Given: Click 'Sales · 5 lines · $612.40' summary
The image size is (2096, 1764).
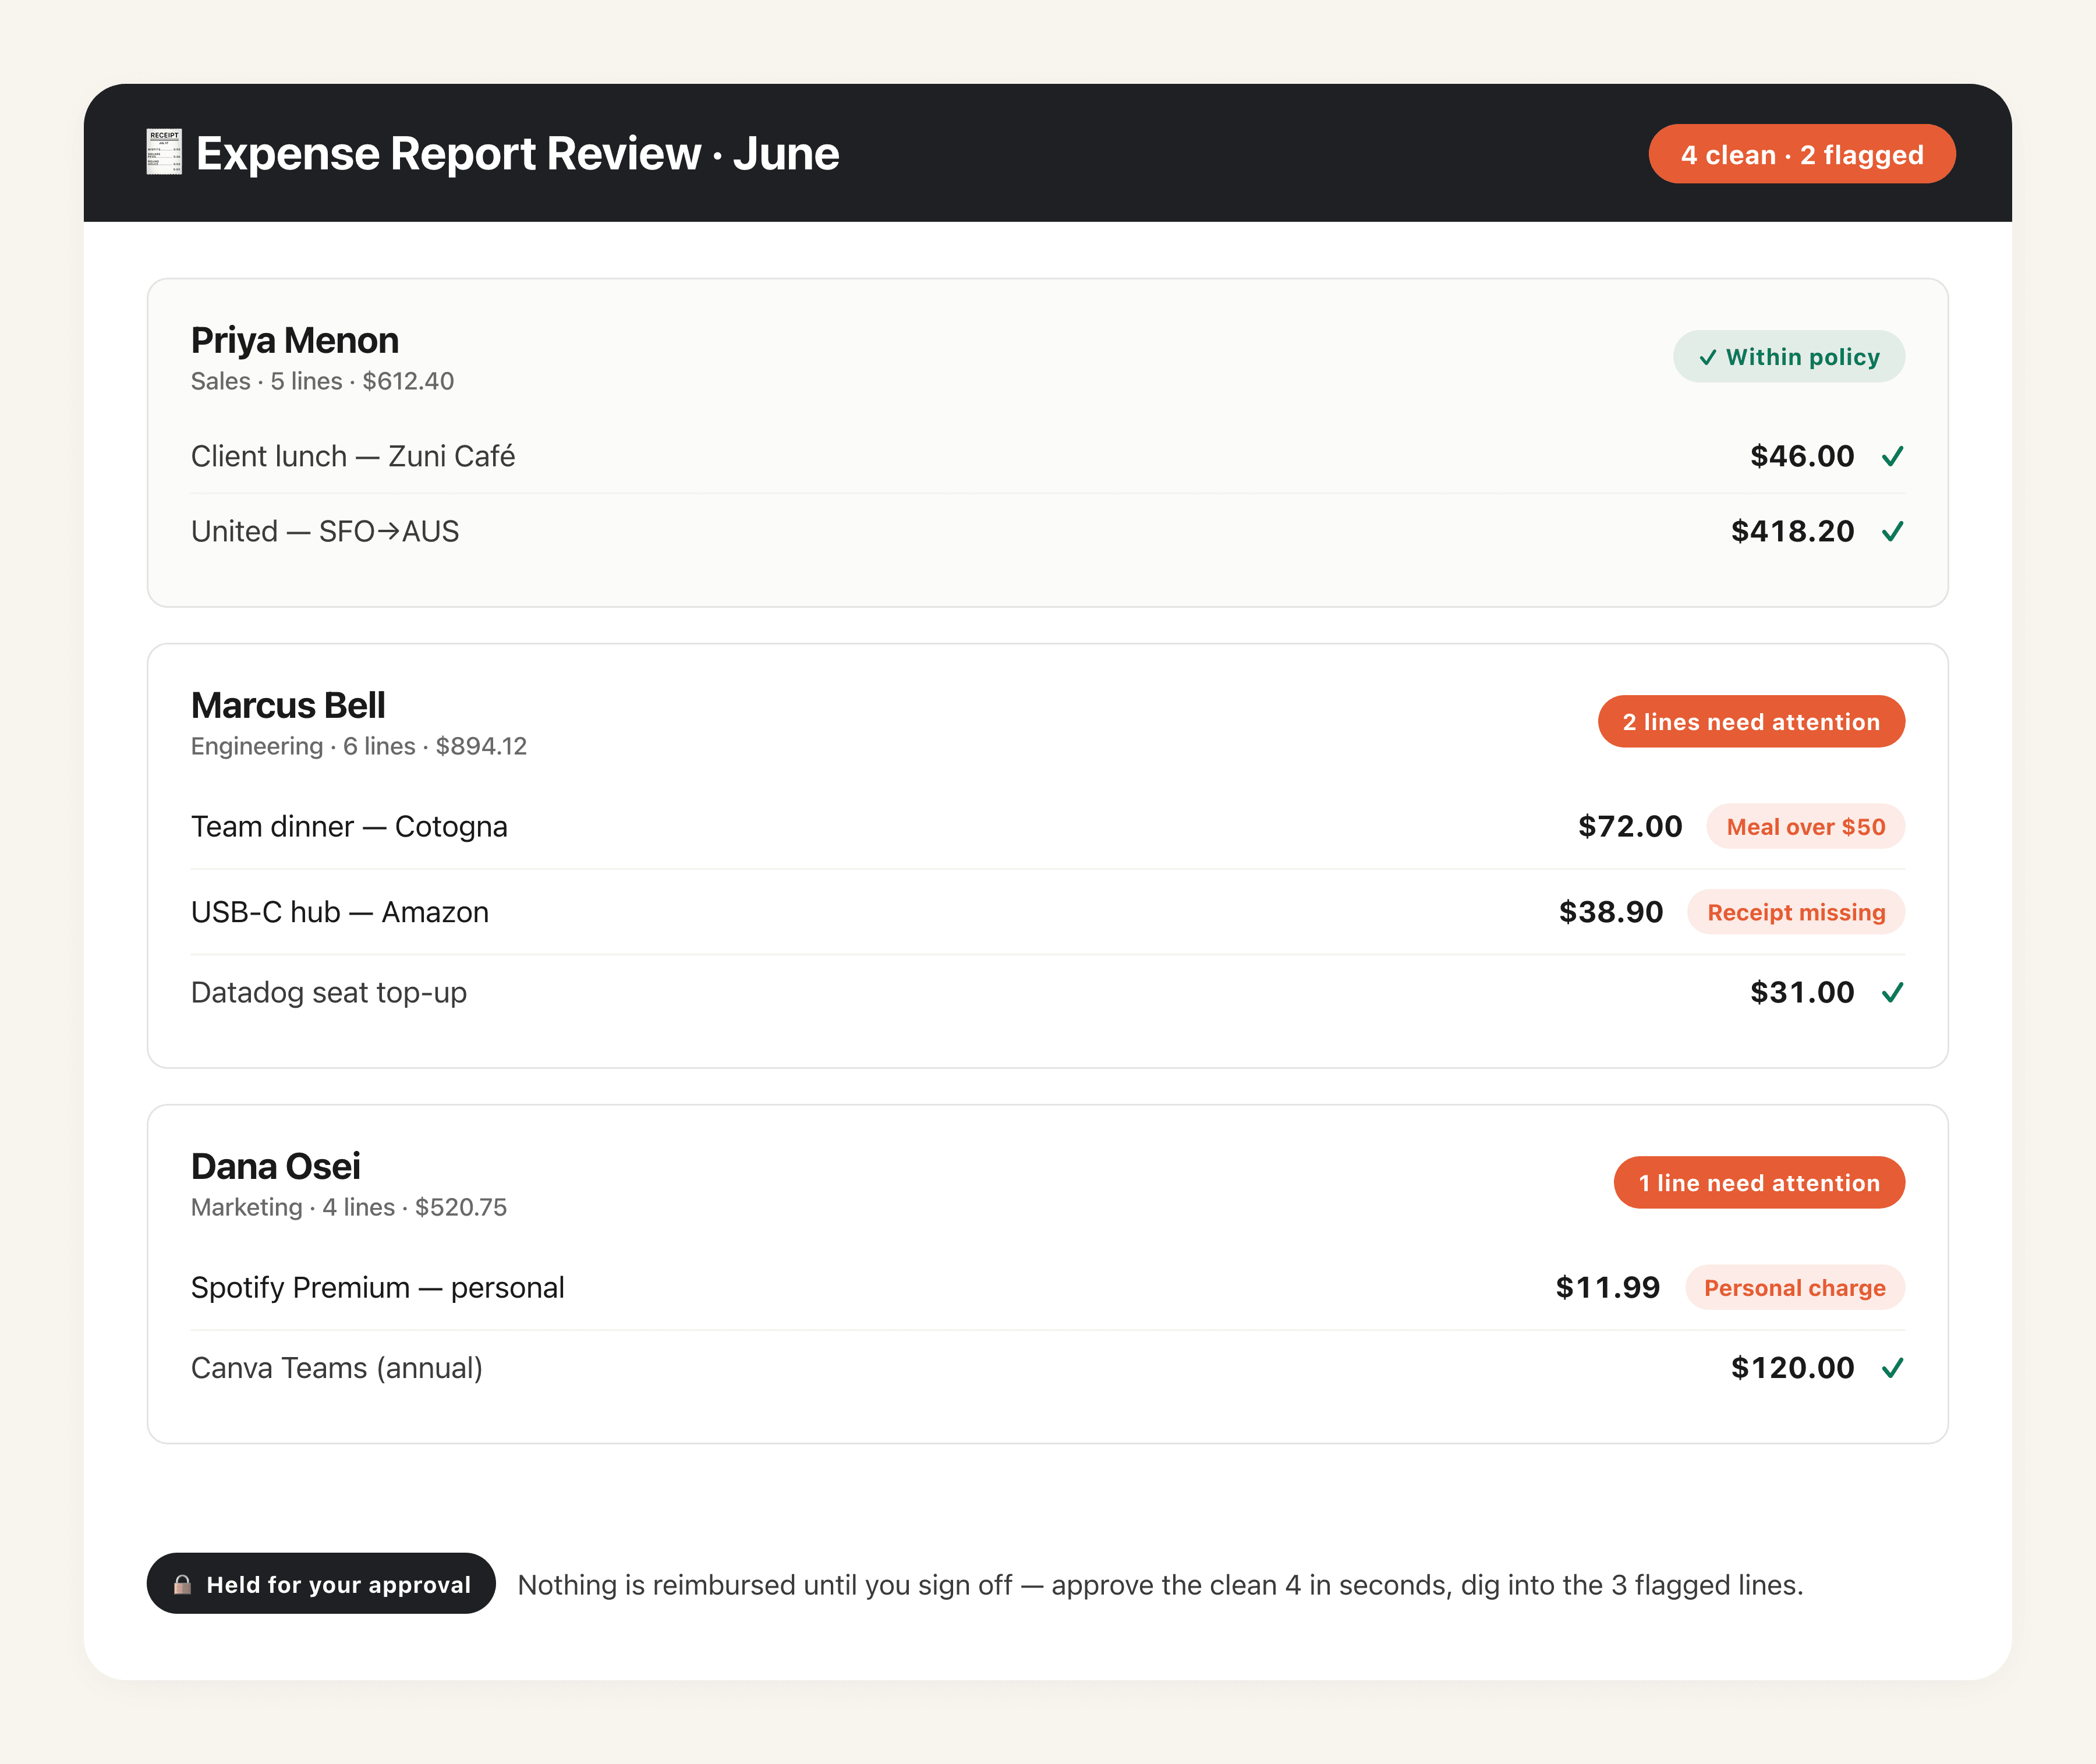Looking at the screenshot, I should click(x=322, y=381).
